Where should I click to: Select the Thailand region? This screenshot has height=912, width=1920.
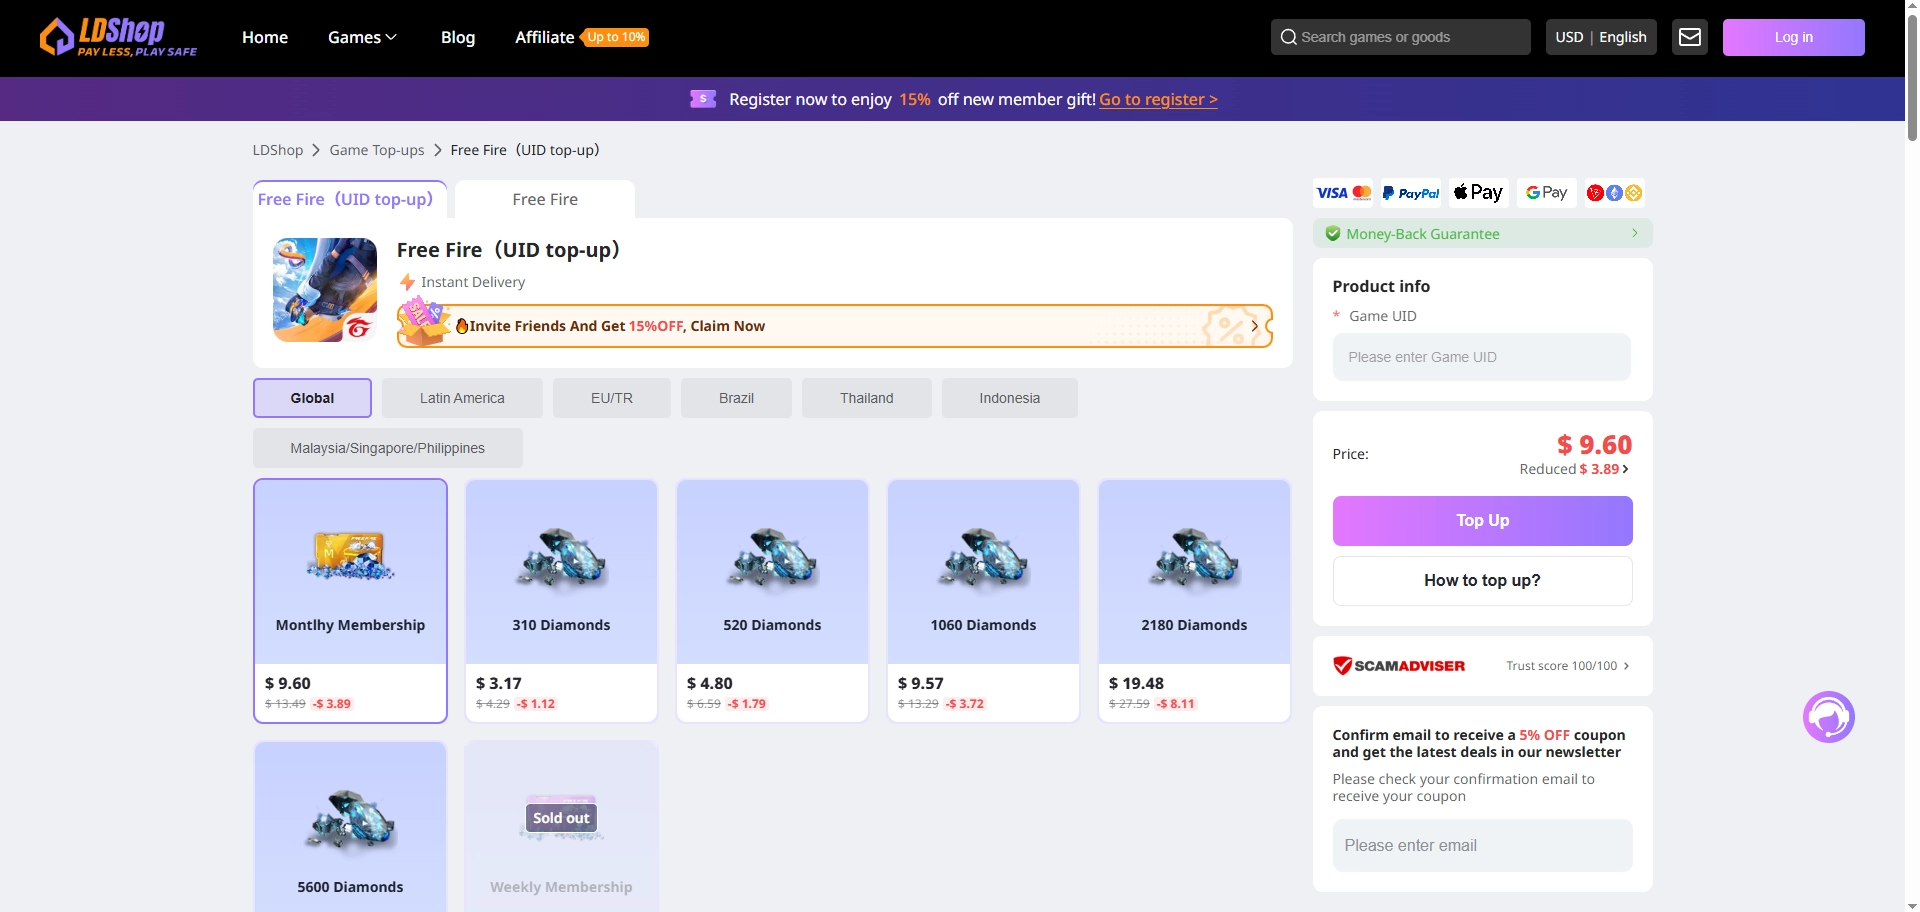click(x=867, y=398)
